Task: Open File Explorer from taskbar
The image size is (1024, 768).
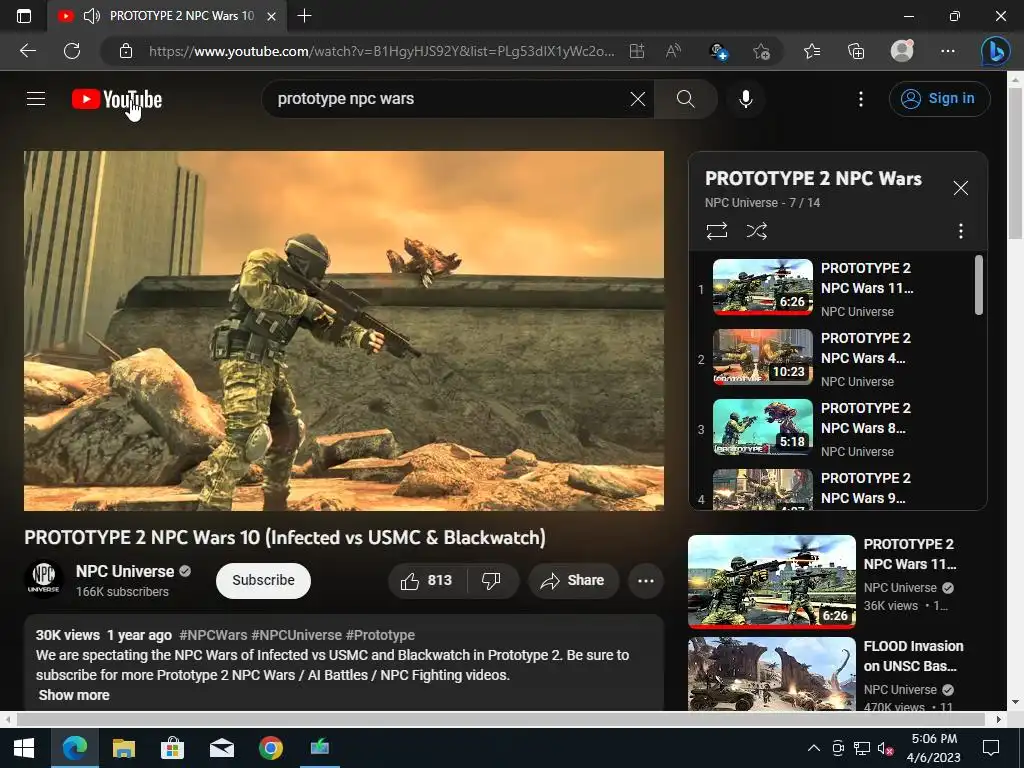Action: [123, 748]
